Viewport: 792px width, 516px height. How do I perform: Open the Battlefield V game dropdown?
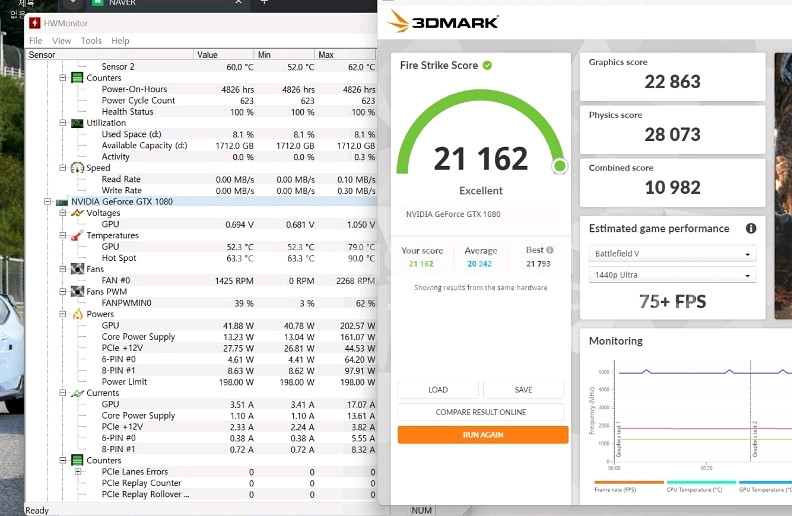click(671, 254)
